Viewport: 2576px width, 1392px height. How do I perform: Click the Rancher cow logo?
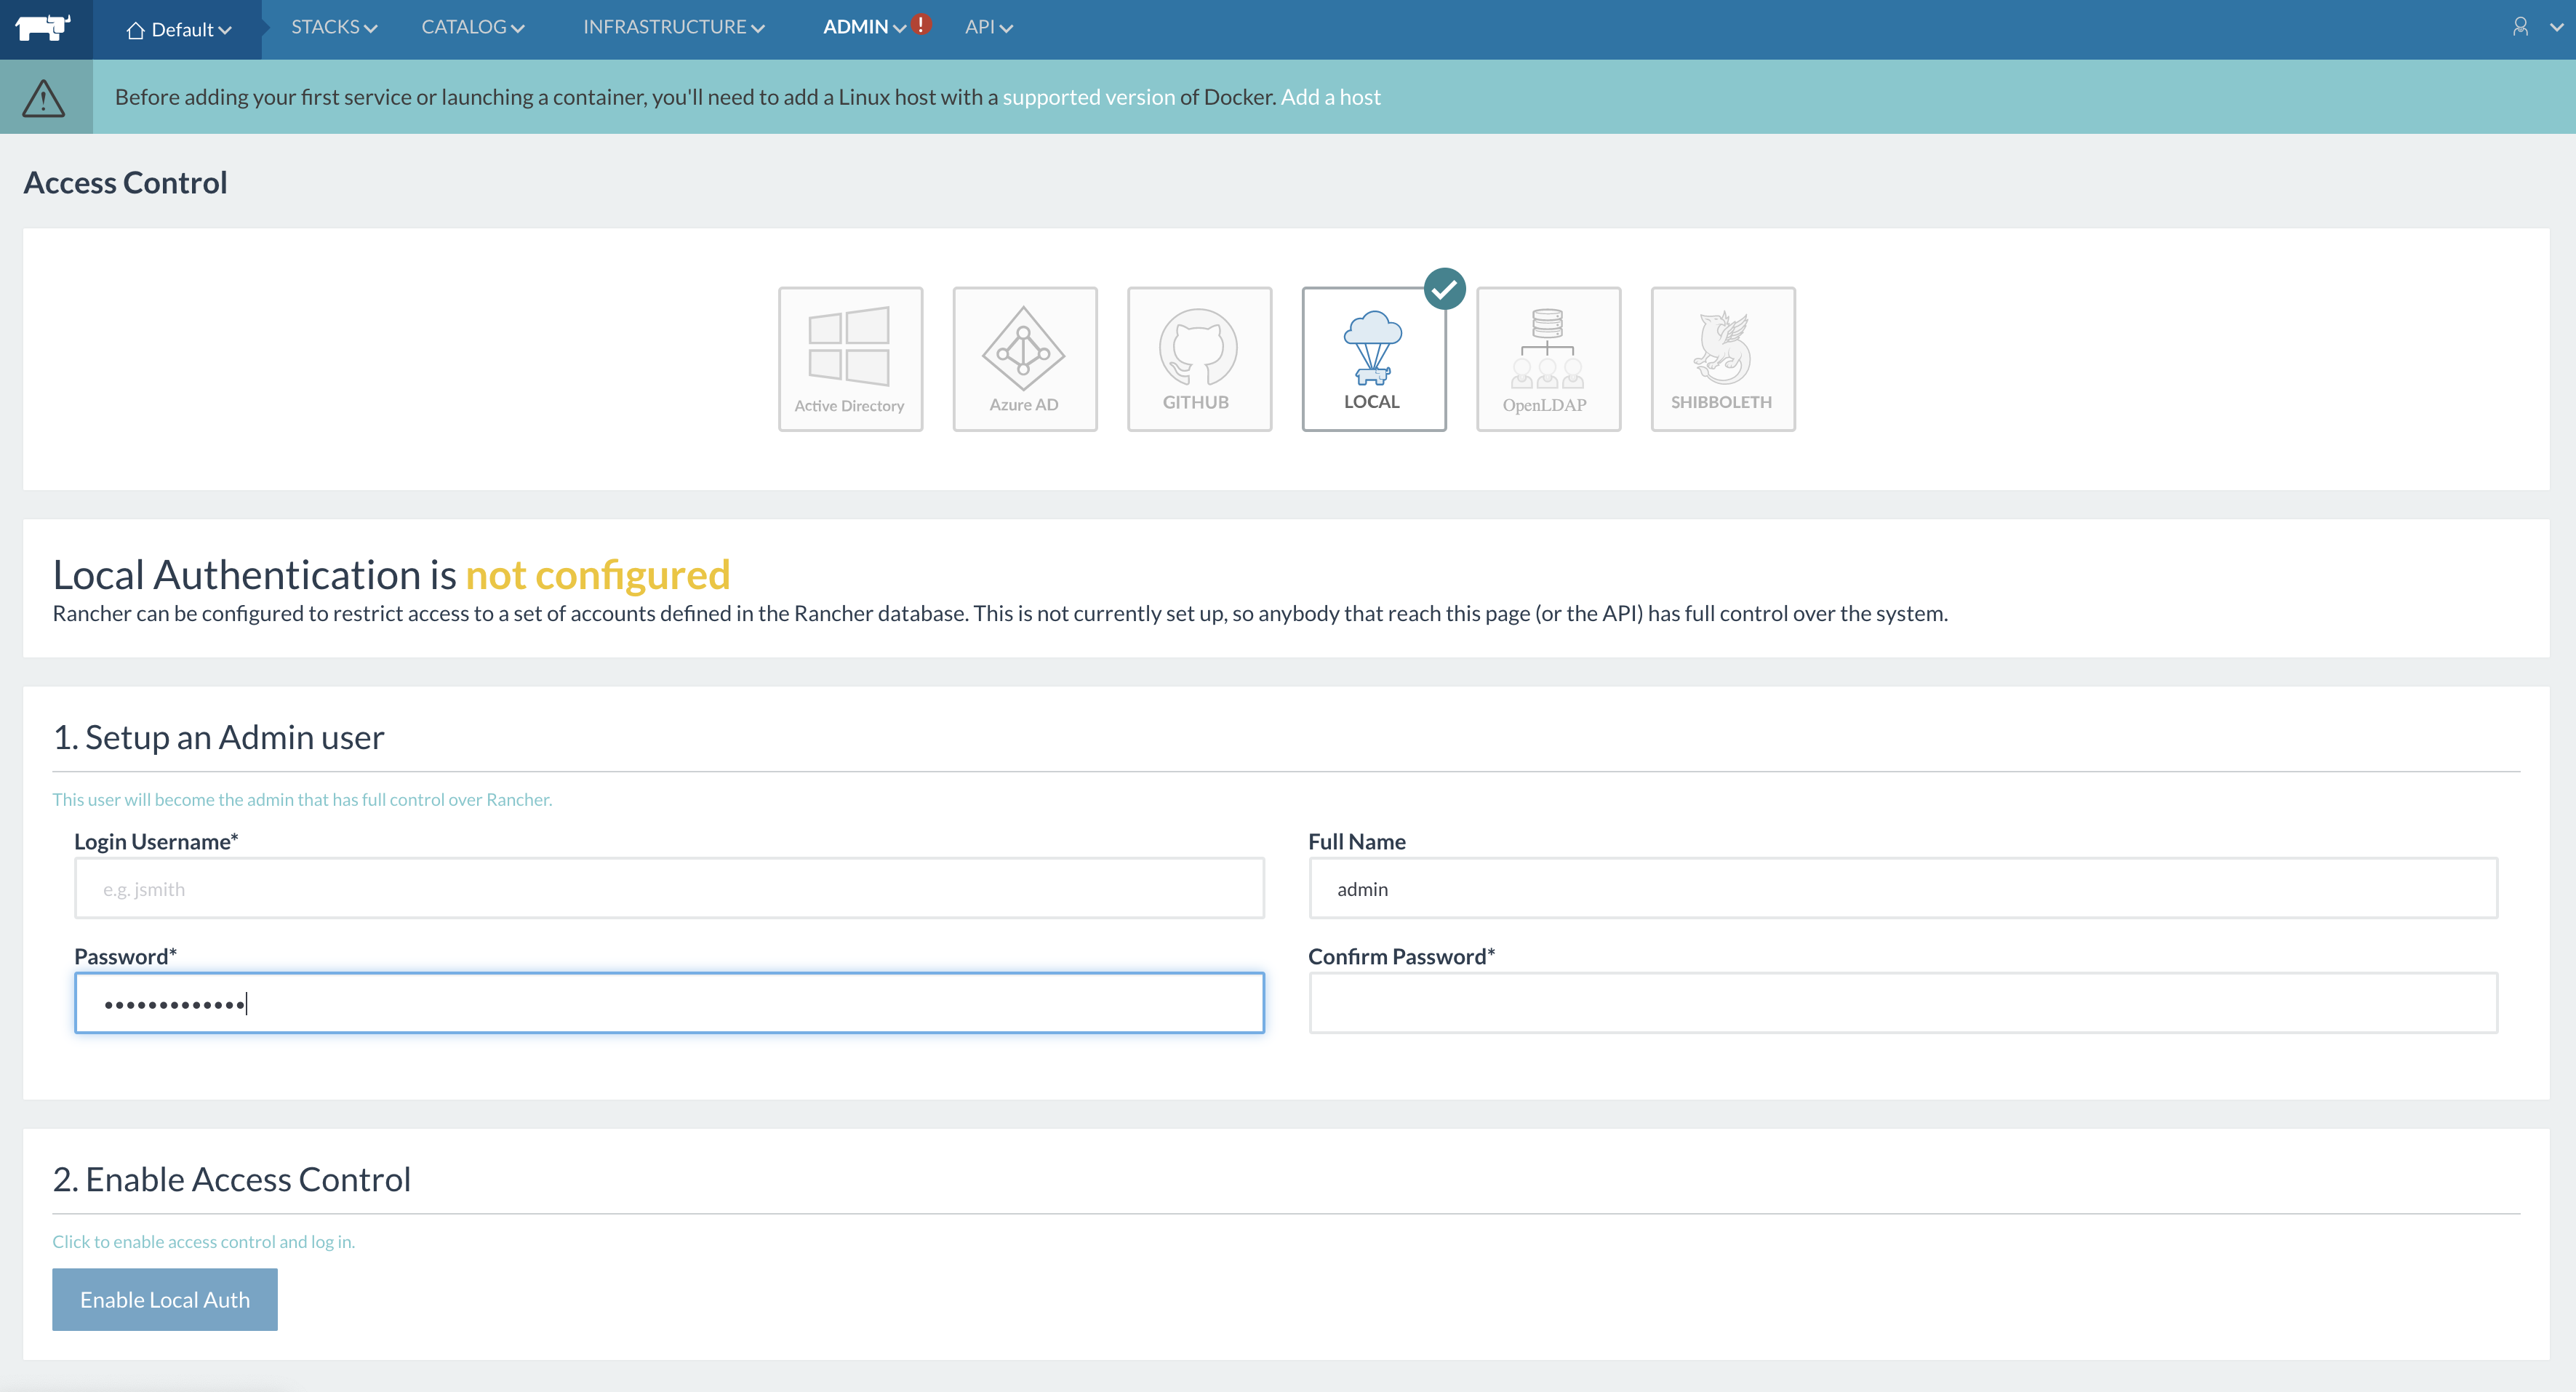point(42,28)
